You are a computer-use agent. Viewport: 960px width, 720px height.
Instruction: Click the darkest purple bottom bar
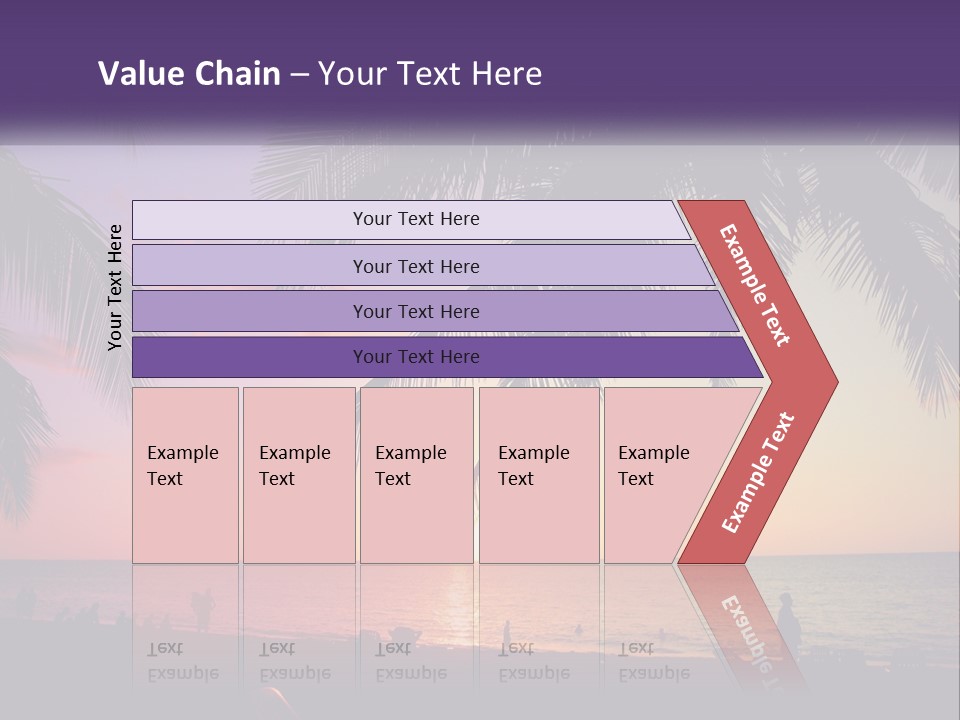[x=416, y=357]
